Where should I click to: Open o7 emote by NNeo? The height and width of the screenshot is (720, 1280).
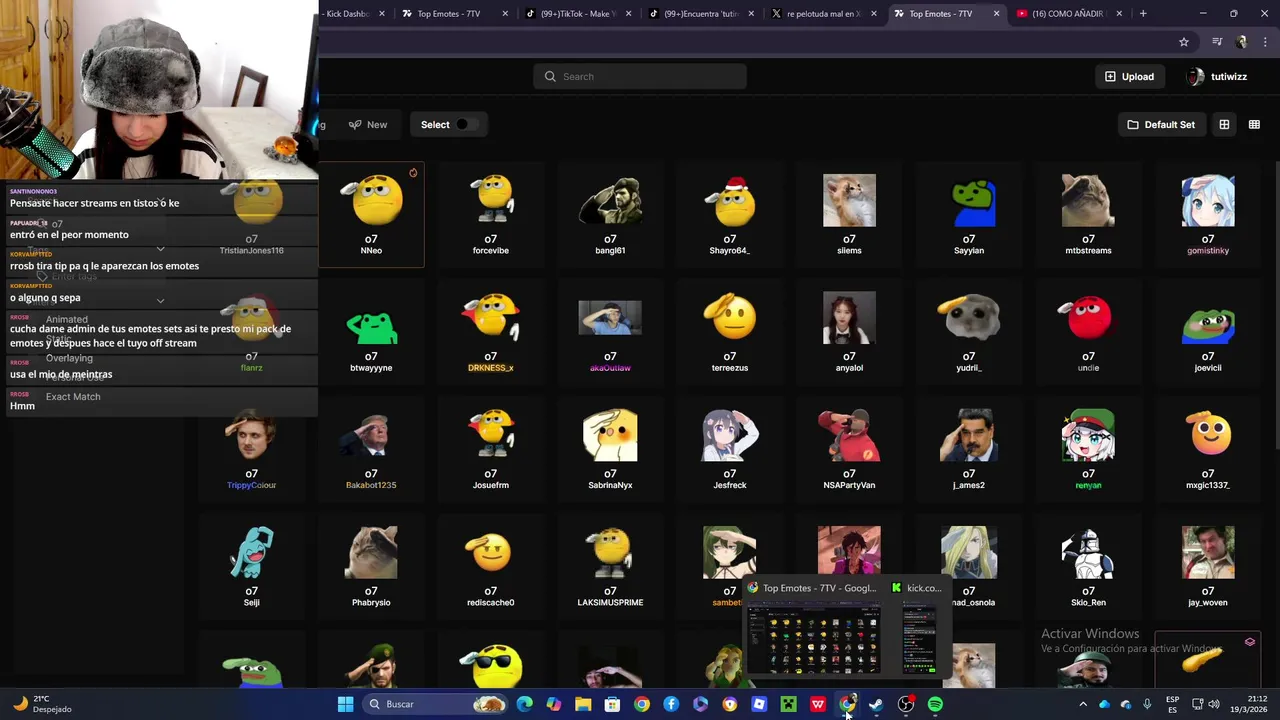(371, 215)
